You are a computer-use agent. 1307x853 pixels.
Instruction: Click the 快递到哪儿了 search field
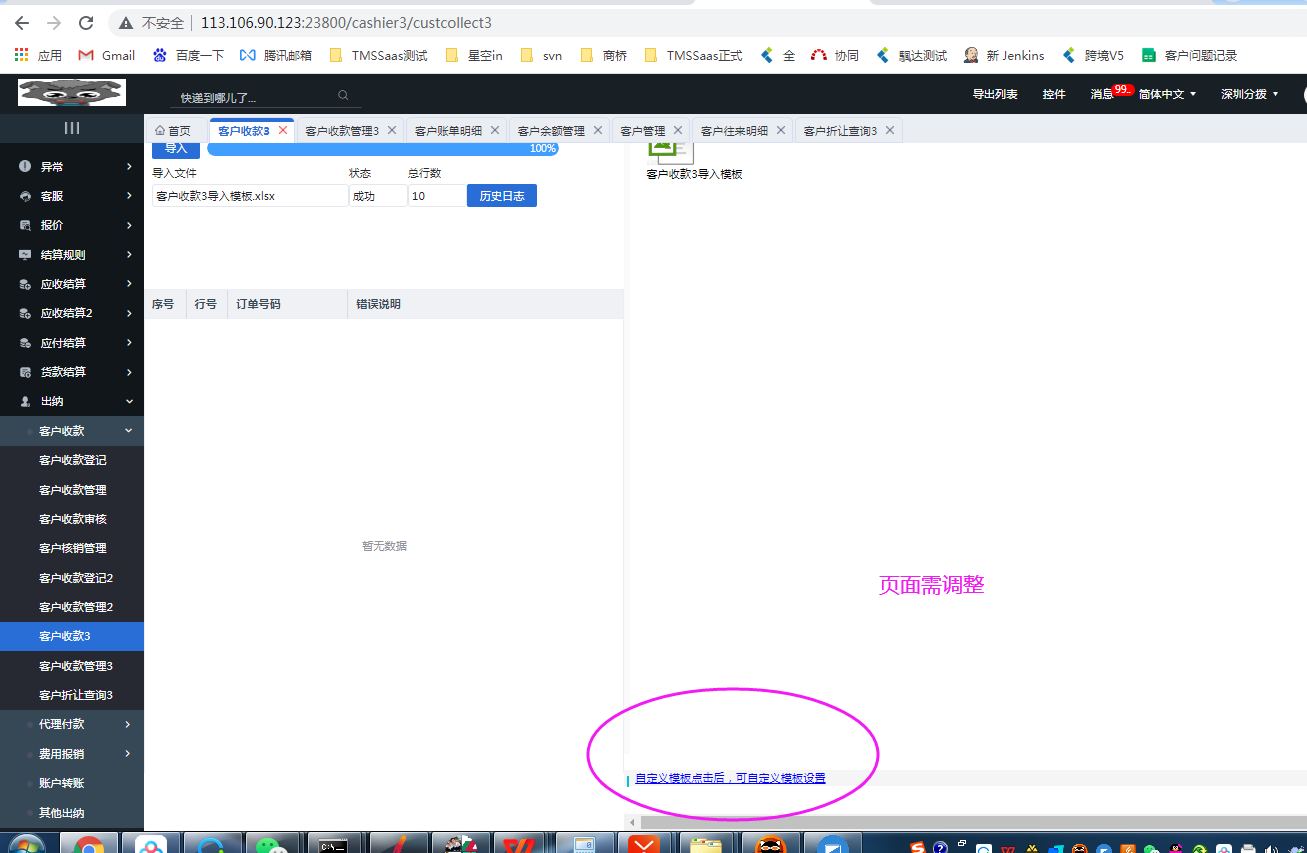coord(256,97)
